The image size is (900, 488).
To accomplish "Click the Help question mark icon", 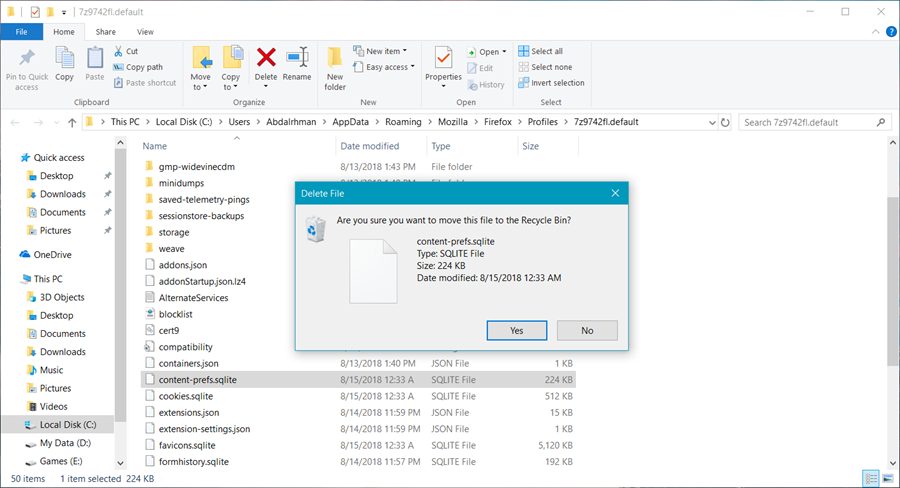I will pyautogui.click(x=891, y=32).
